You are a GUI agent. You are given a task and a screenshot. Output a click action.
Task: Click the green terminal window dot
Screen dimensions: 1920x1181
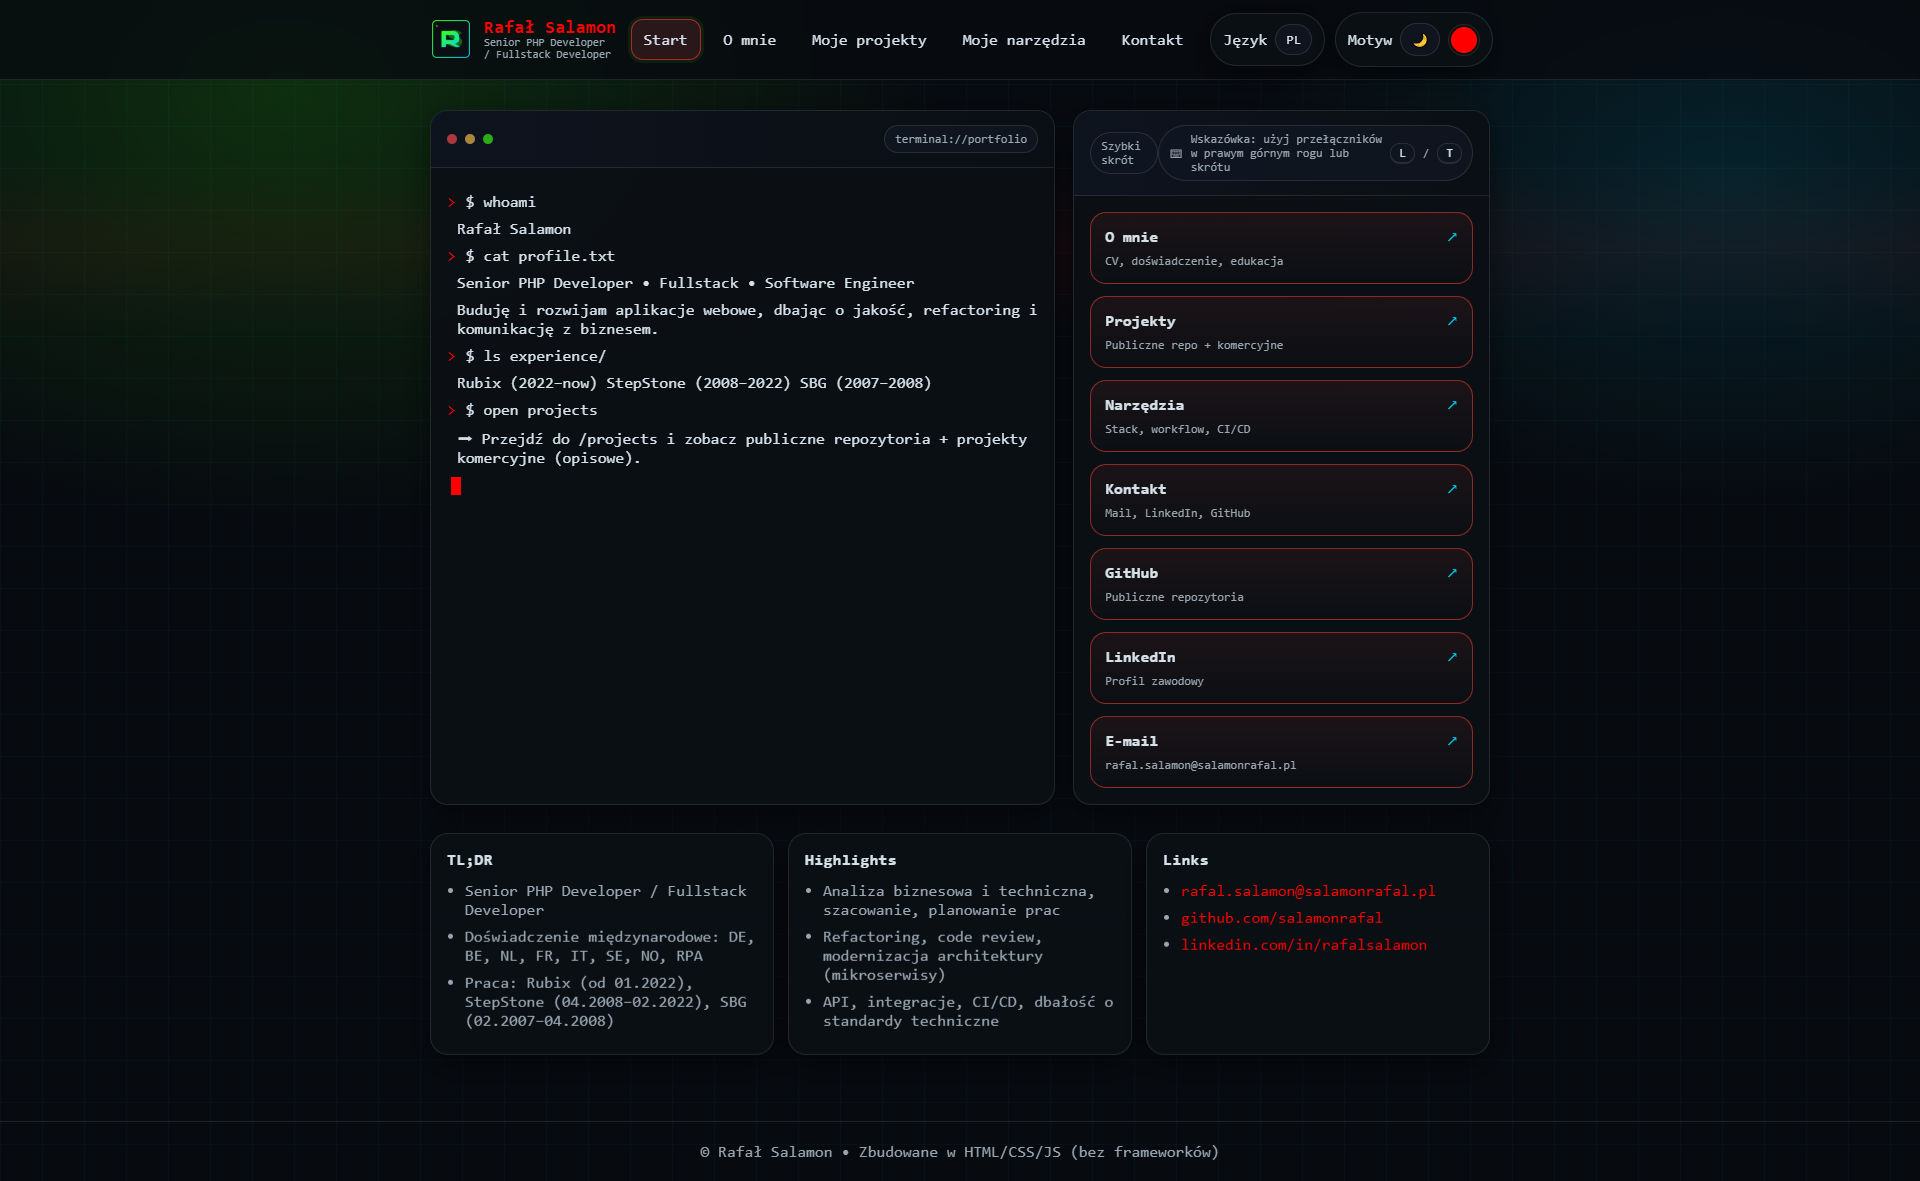pos(487,139)
